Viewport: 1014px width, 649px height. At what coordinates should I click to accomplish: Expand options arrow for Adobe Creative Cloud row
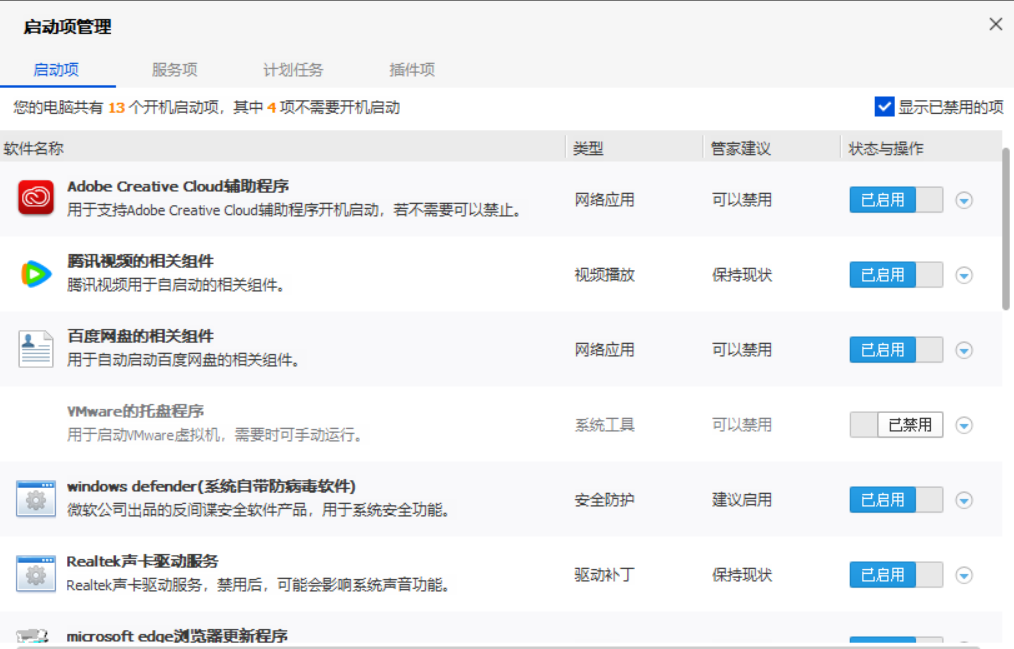pyautogui.click(x=964, y=200)
